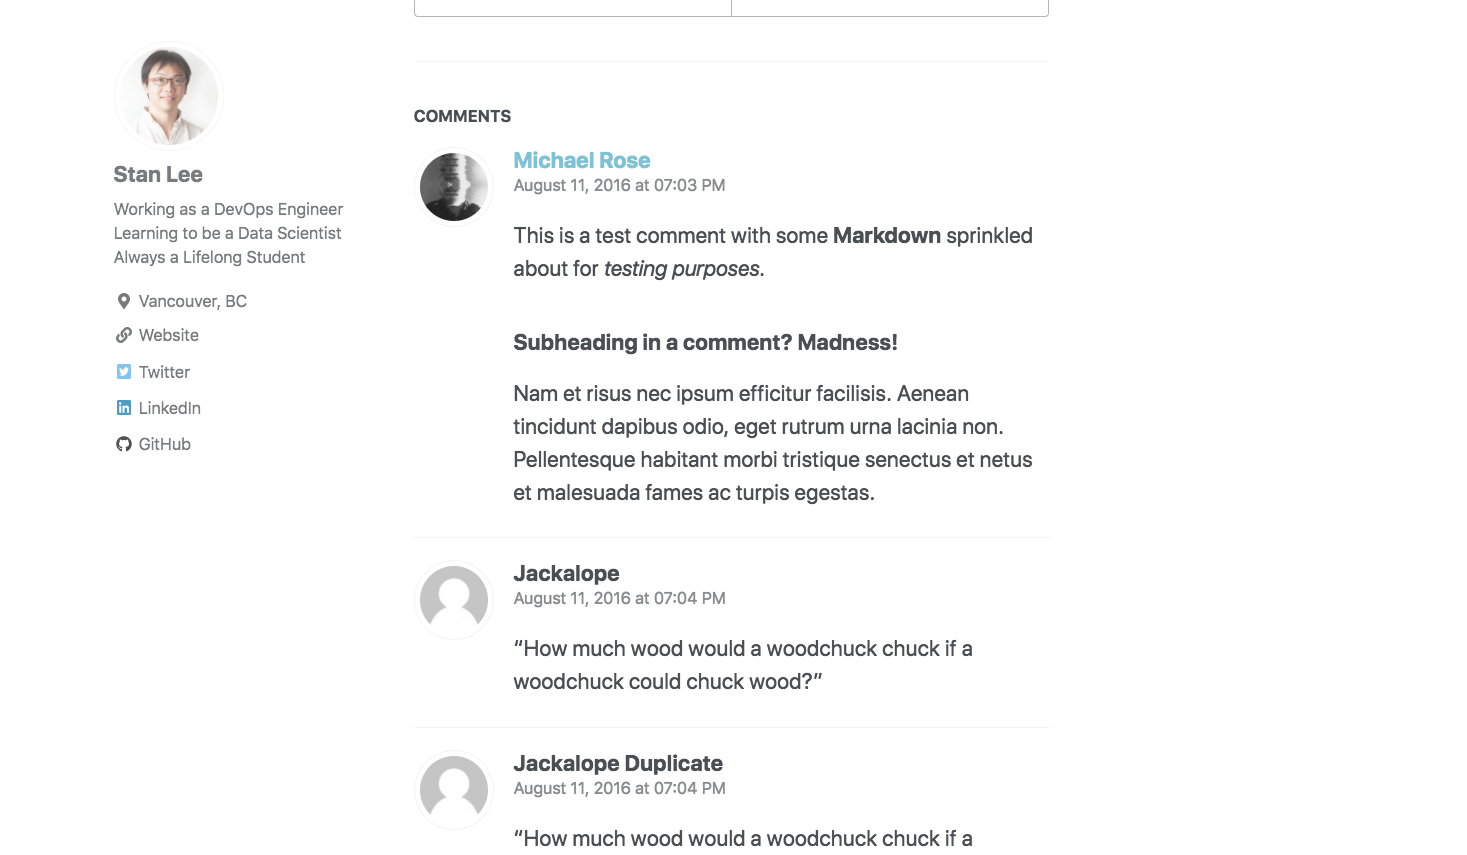This screenshot has height=855, width=1467.
Task: Click the chain link icon beside Website
Action: click(123, 335)
